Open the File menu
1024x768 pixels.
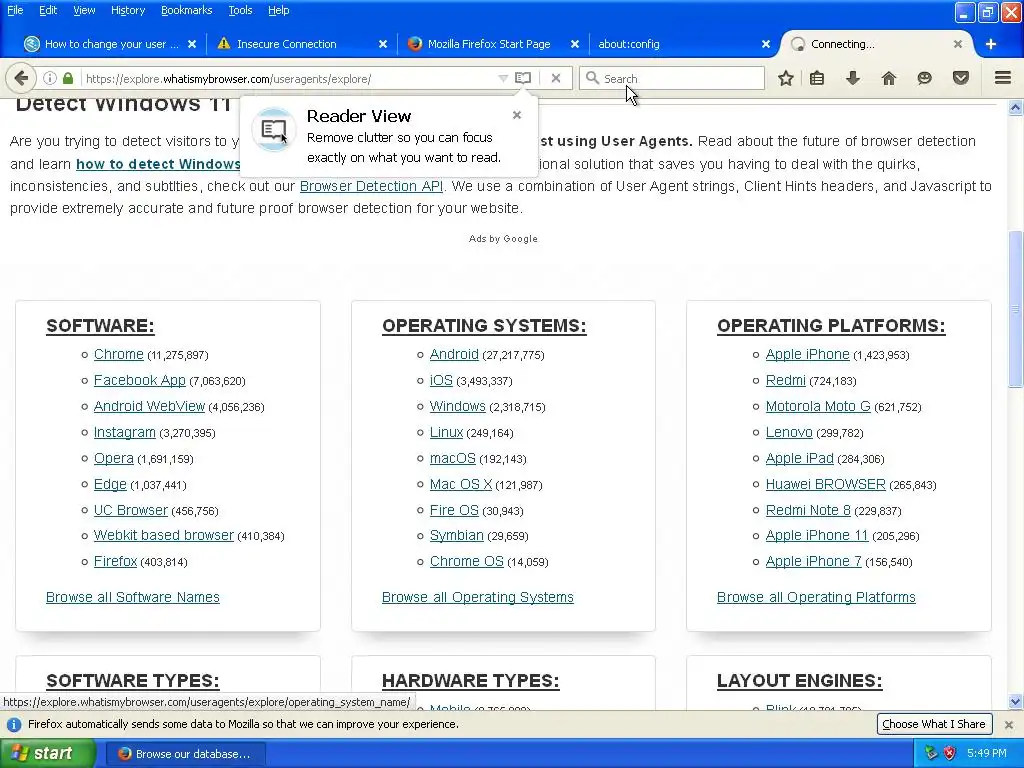15,10
